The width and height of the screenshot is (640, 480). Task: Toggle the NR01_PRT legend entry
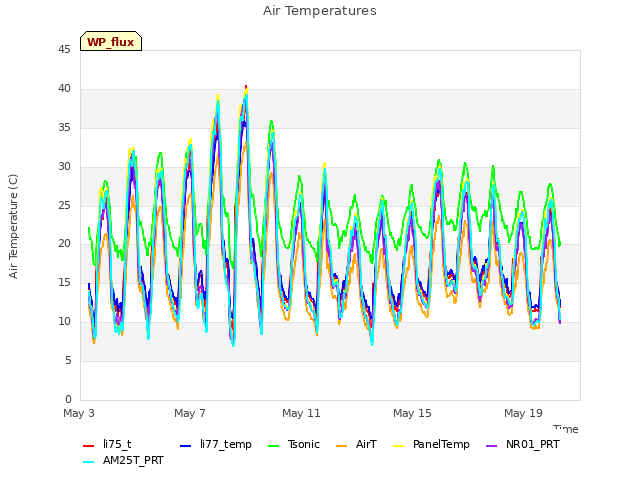click(523, 444)
